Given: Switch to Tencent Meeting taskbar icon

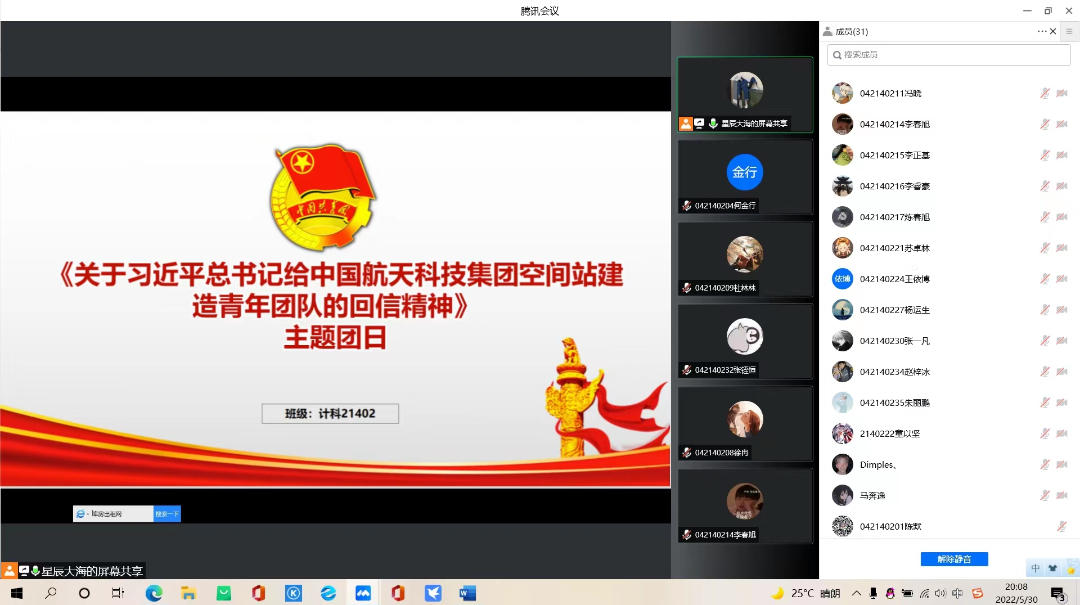Looking at the screenshot, I should [x=363, y=593].
